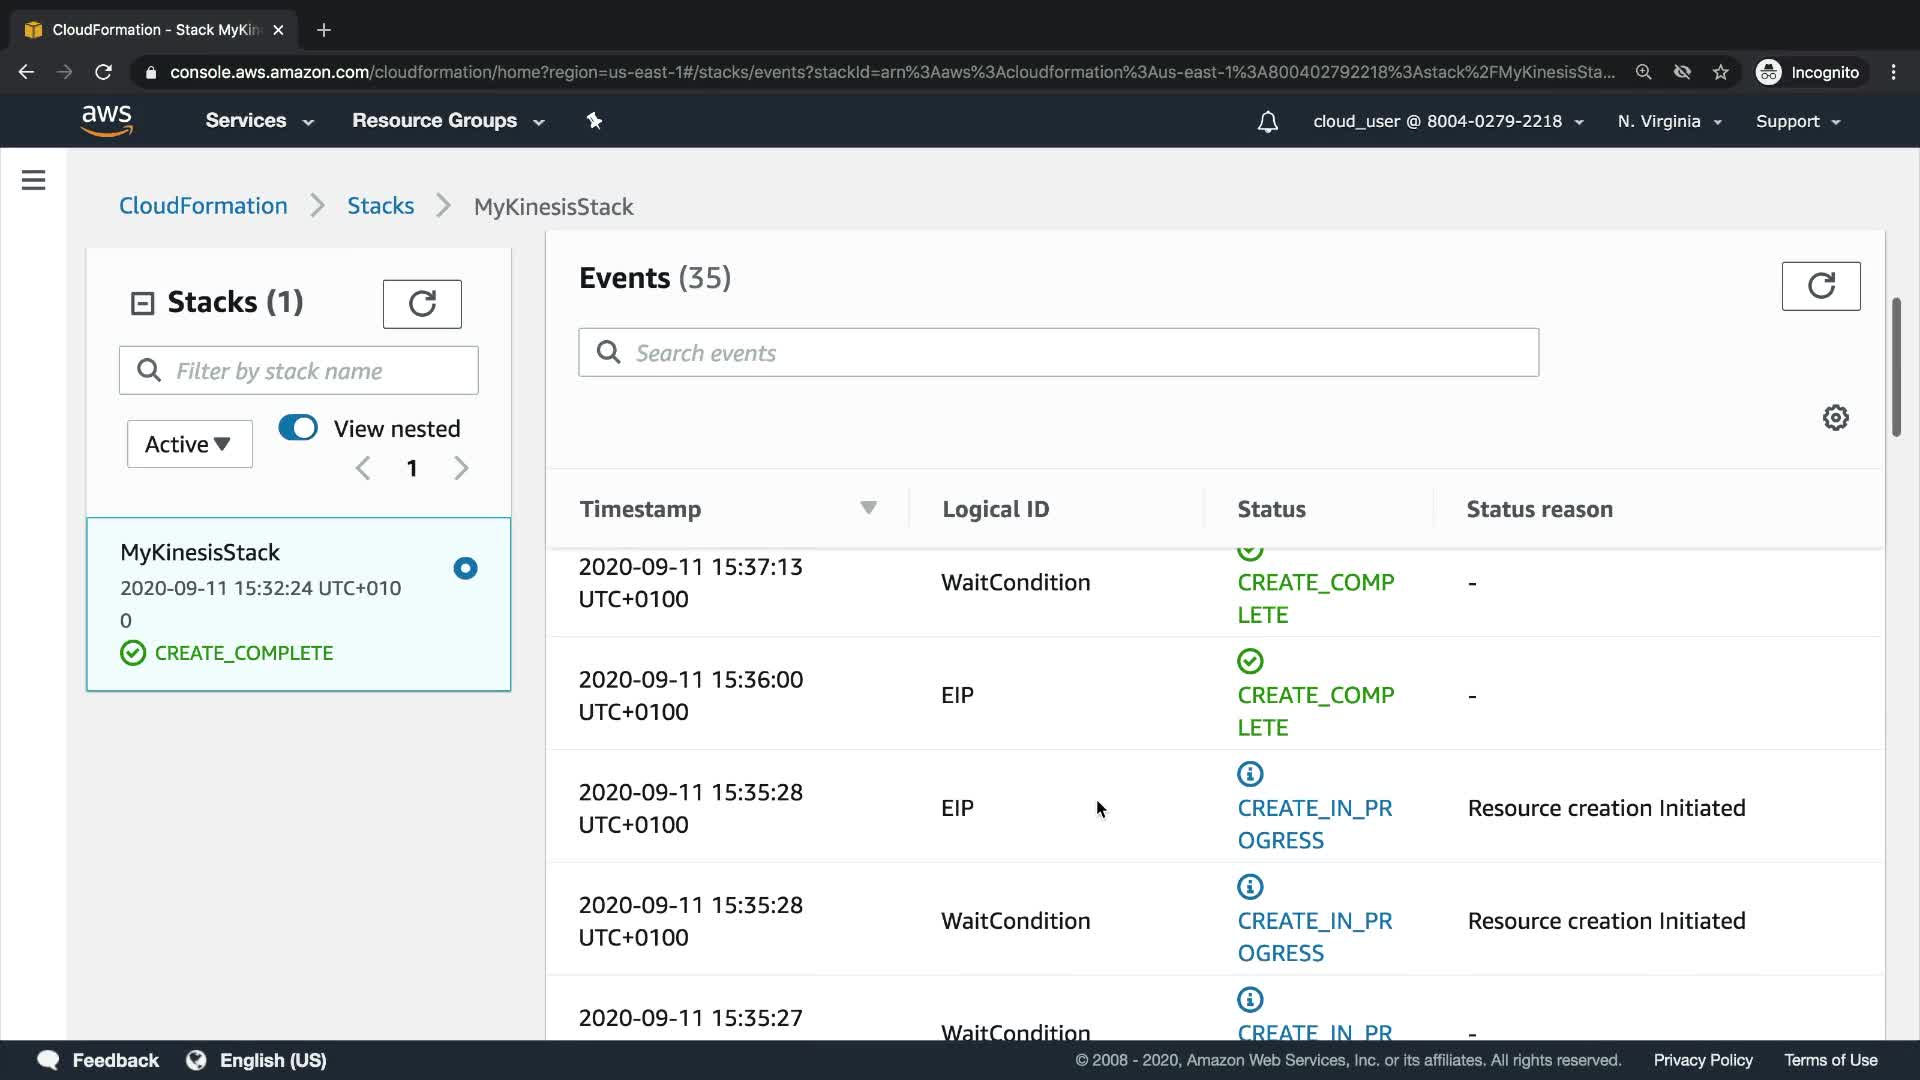Screen dimensions: 1920x1080
Task: Toggle the View nested switch
Action: point(298,428)
